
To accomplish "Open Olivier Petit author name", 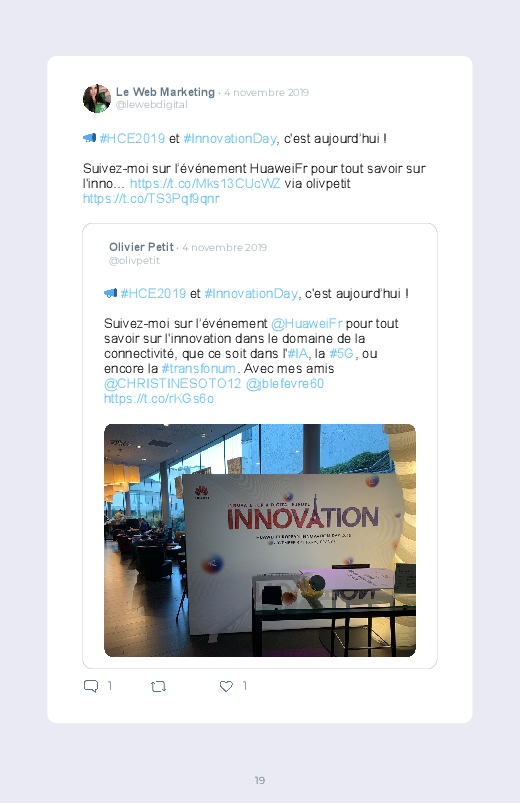I will (x=141, y=247).
